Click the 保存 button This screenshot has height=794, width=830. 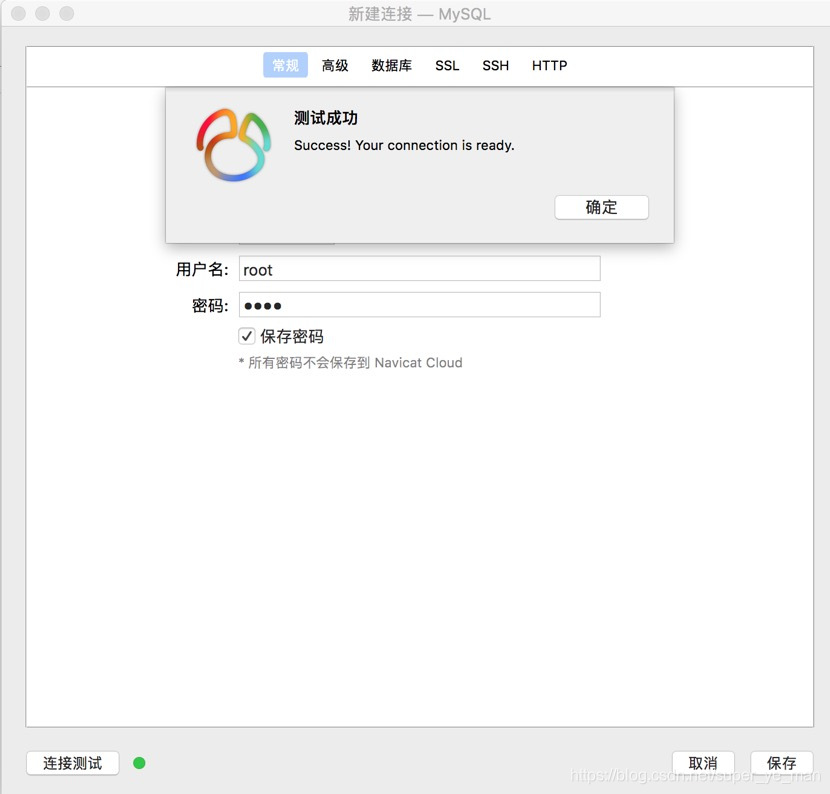click(x=781, y=763)
